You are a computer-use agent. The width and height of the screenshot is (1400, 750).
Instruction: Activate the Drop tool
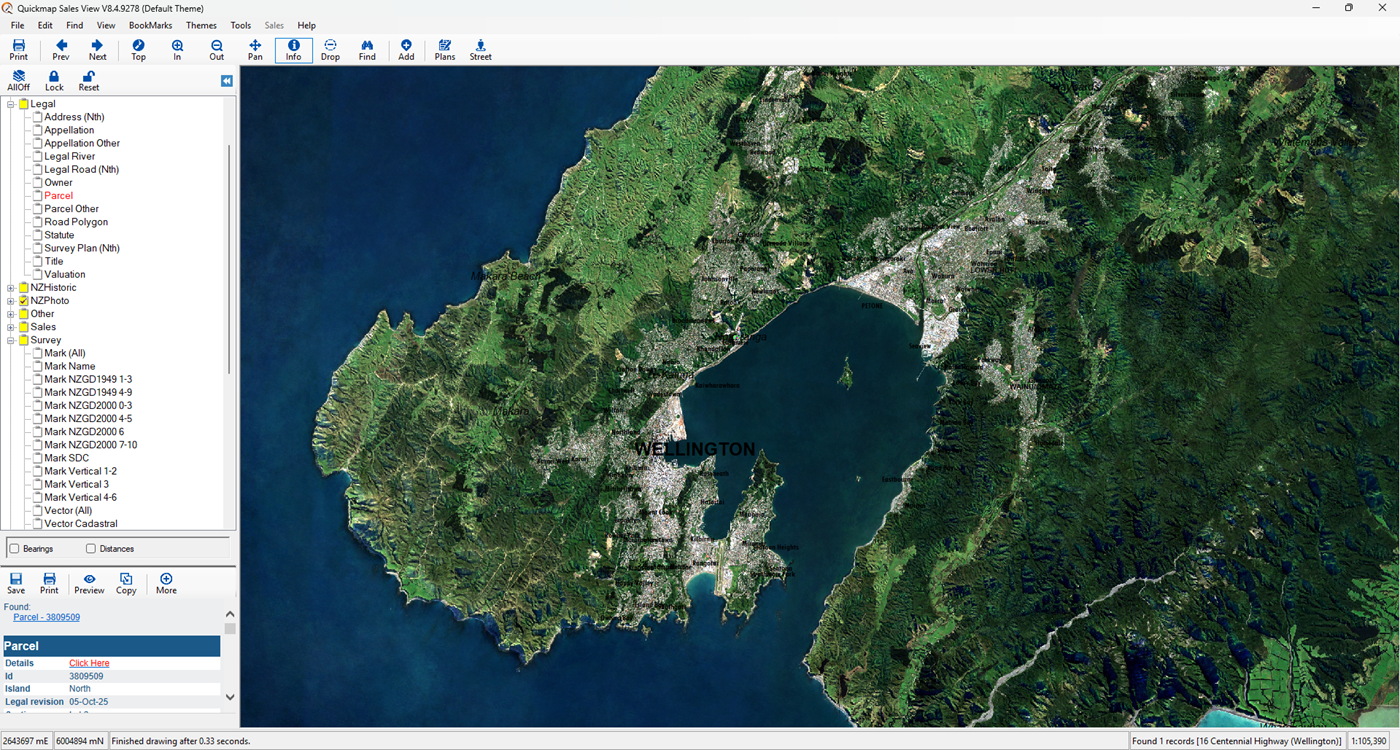coord(330,50)
